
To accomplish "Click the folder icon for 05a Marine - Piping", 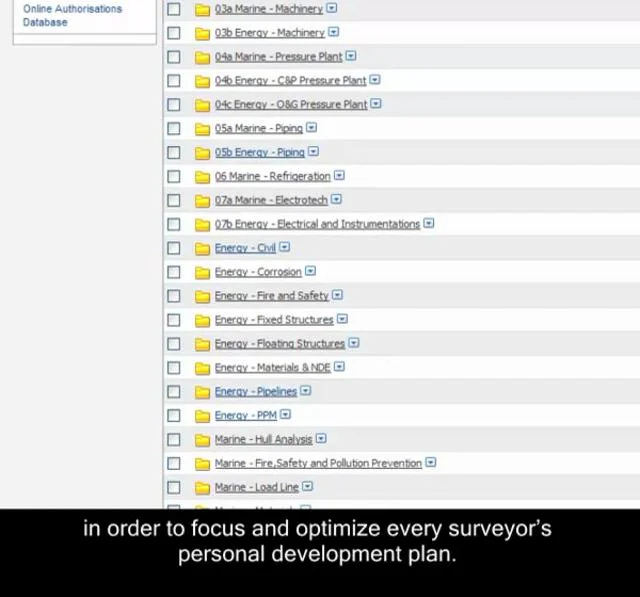I will click(x=202, y=129).
